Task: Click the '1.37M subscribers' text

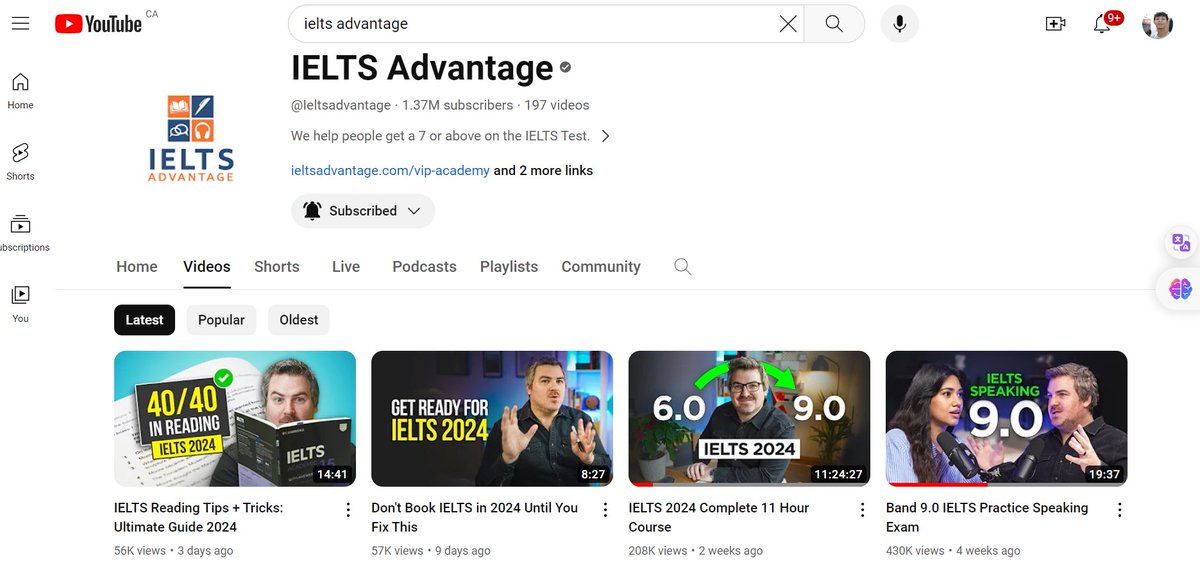Action: pos(457,105)
